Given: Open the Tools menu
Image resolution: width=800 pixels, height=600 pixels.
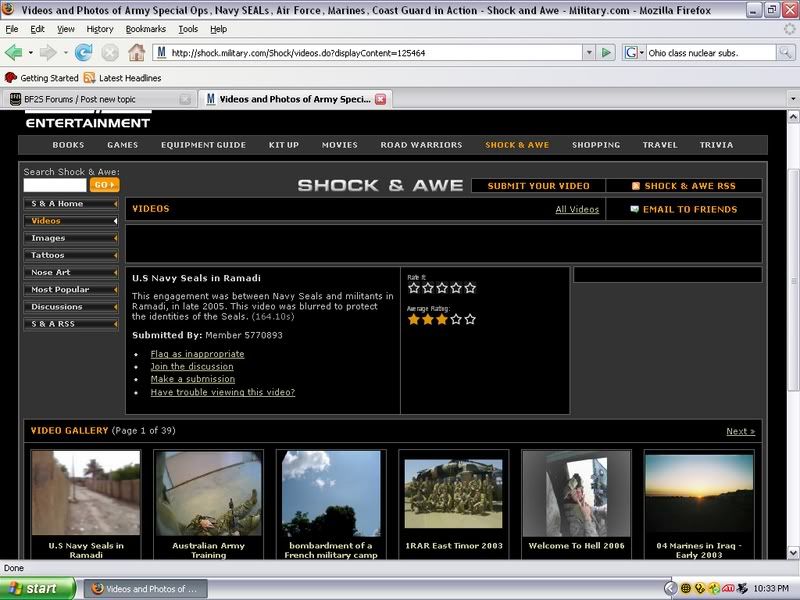Looking at the screenshot, I should [188, 29].
